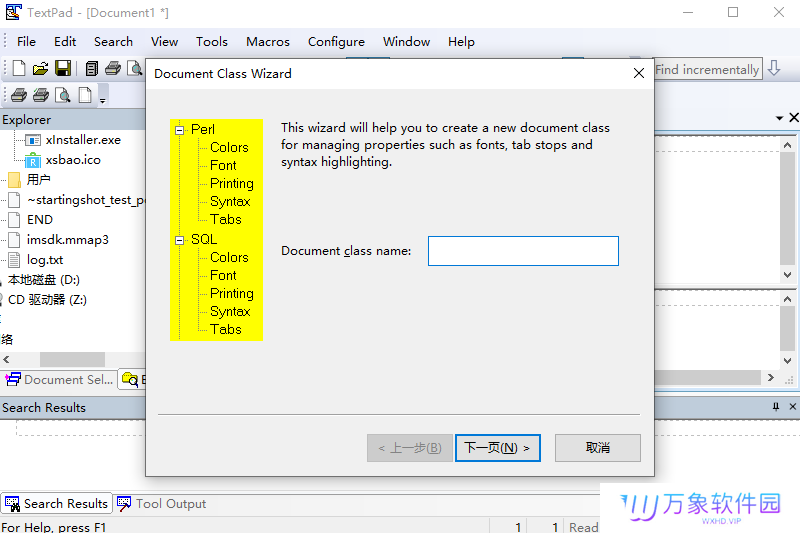Click upper pane scroll up arrow
This screenshot has width=800, height=533.
pos(787,145)
